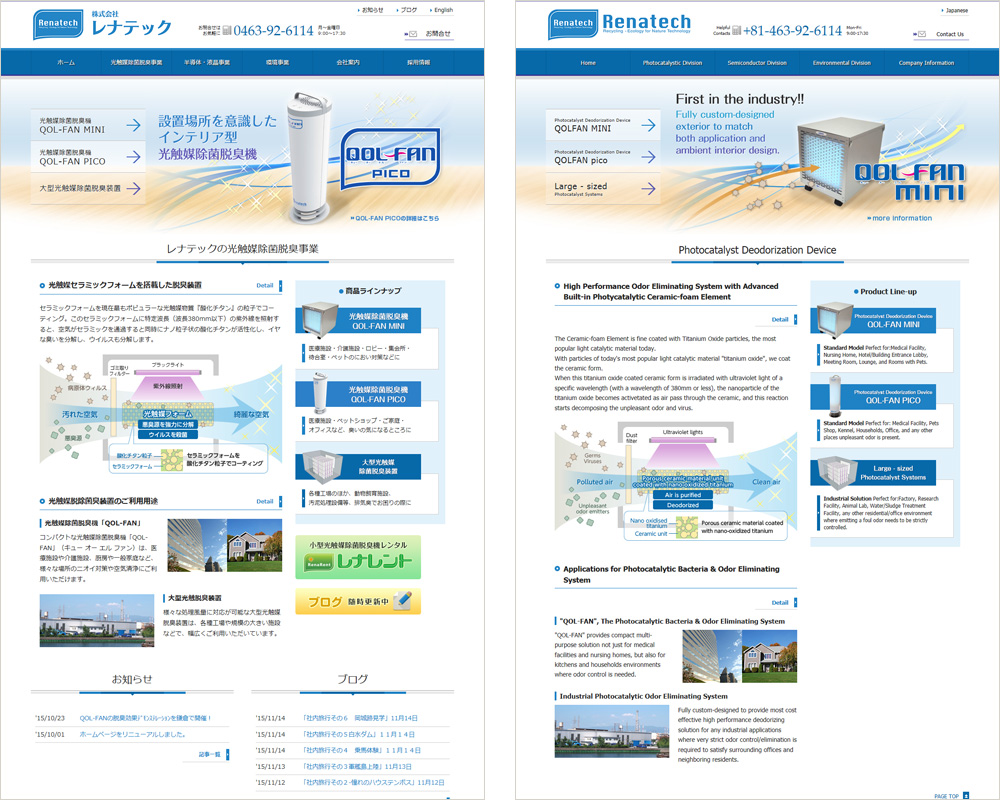Open the '15/10/23 QOL-FAN news item
Image resolution: width=1000 pixels, height=800 pixels.
(145, 718)
